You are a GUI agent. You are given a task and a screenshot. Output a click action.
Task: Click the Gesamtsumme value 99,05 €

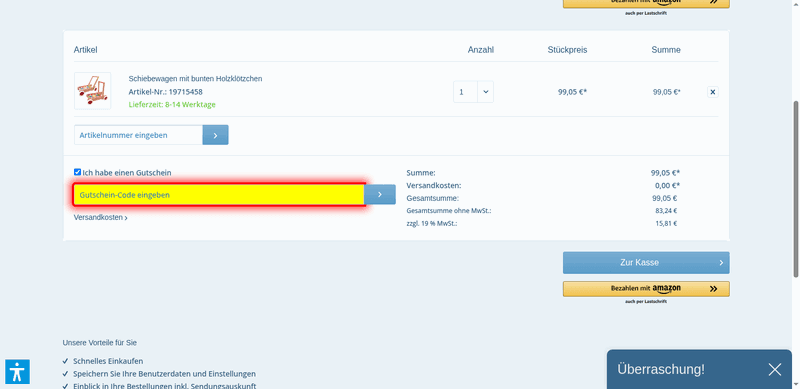(664, 198)
